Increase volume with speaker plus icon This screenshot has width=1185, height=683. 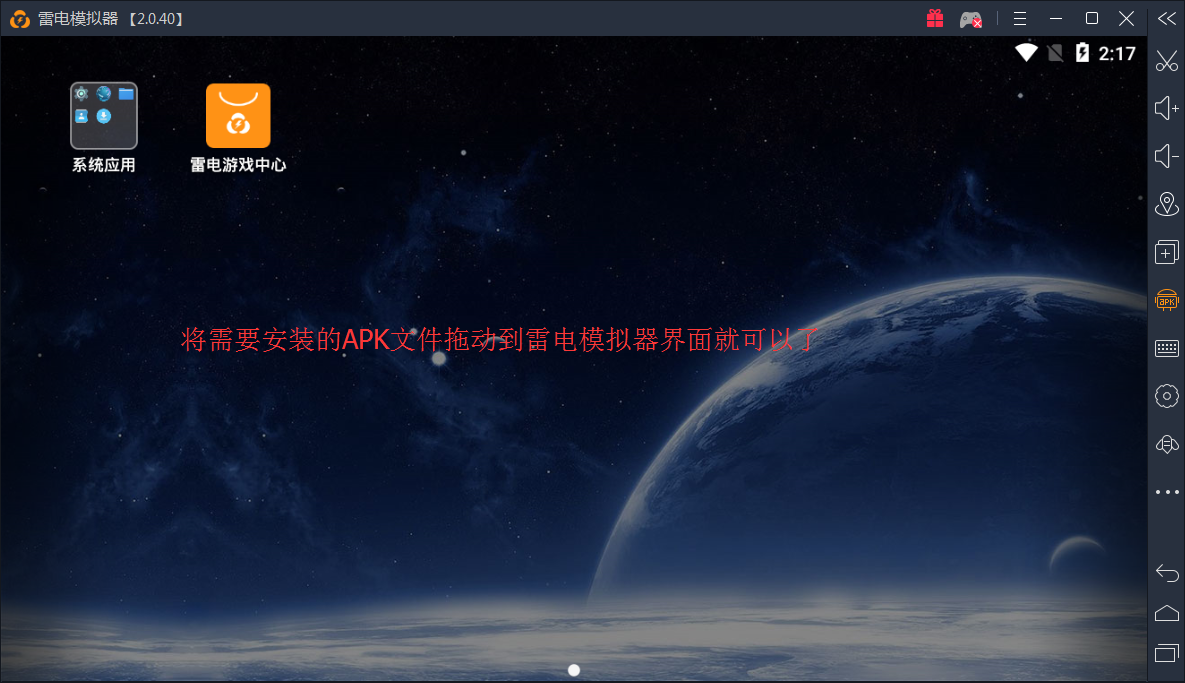(1167, 108)
